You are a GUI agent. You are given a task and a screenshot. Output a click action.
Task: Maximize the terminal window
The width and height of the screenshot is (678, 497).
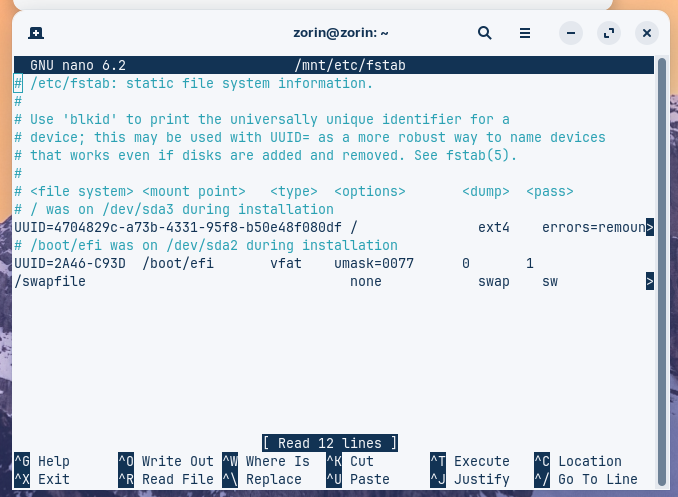[x=608, y=33]
